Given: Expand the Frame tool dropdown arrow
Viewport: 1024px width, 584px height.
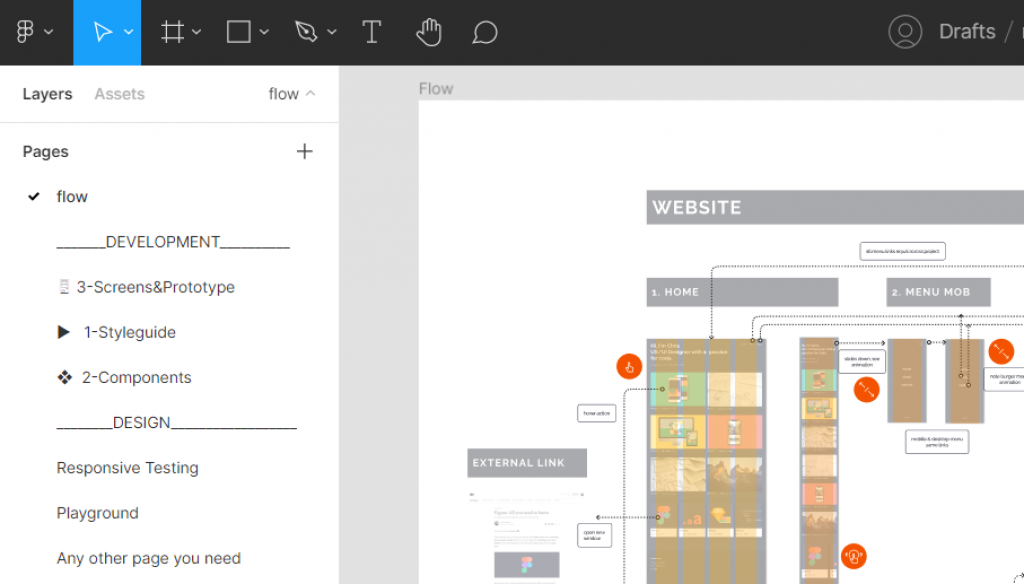Looking at the screenshot, I should pos(197,32).
